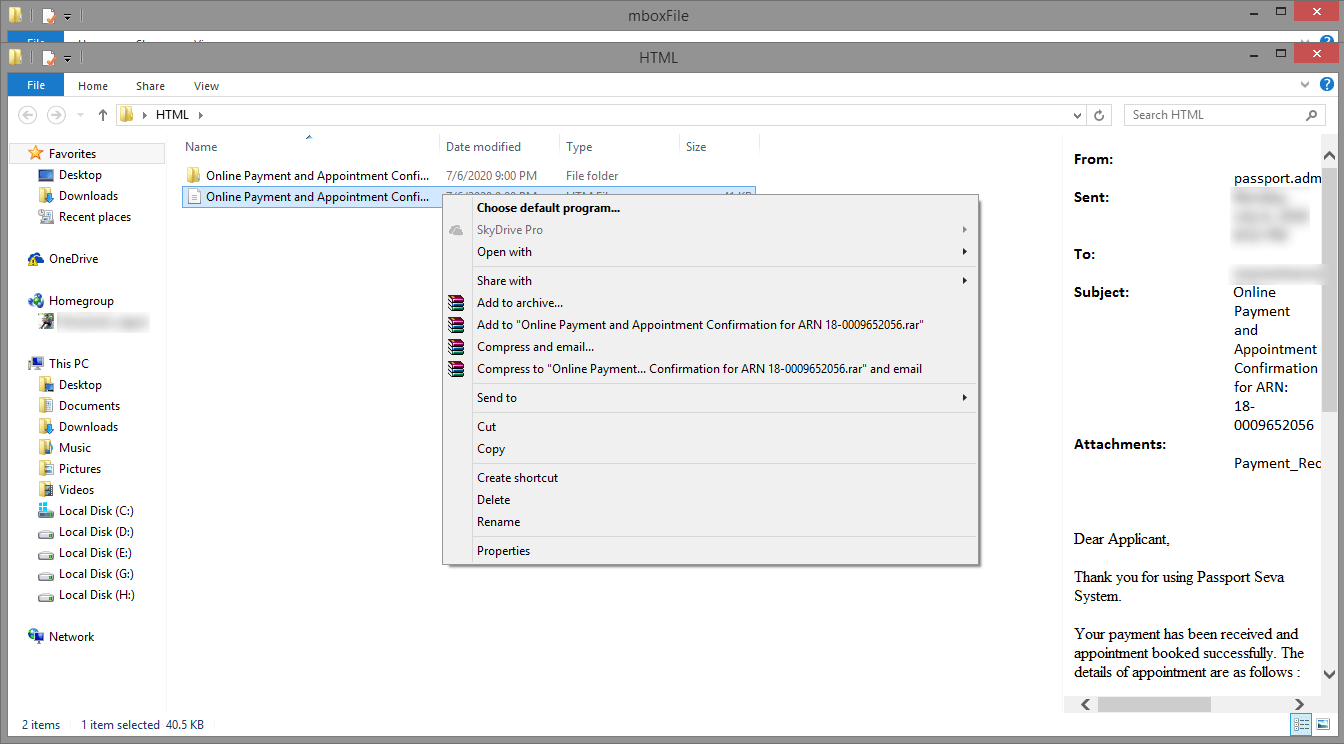The image size is (1344, 744).
Task: Click the search magnifier icon
Action: click(x=1310, y=114)
